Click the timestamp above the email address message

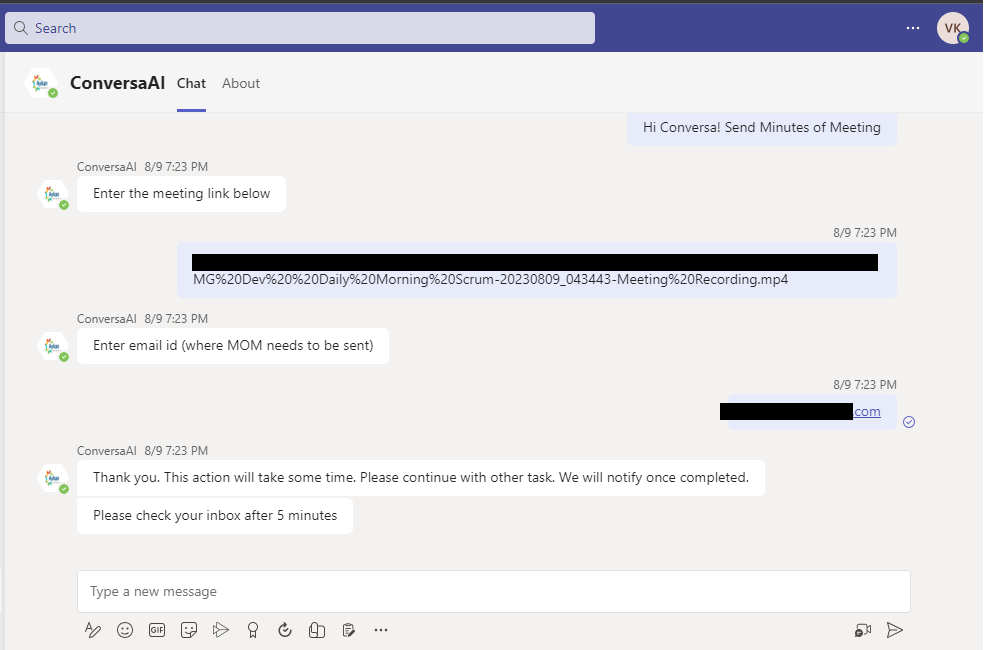click(865, 385)
